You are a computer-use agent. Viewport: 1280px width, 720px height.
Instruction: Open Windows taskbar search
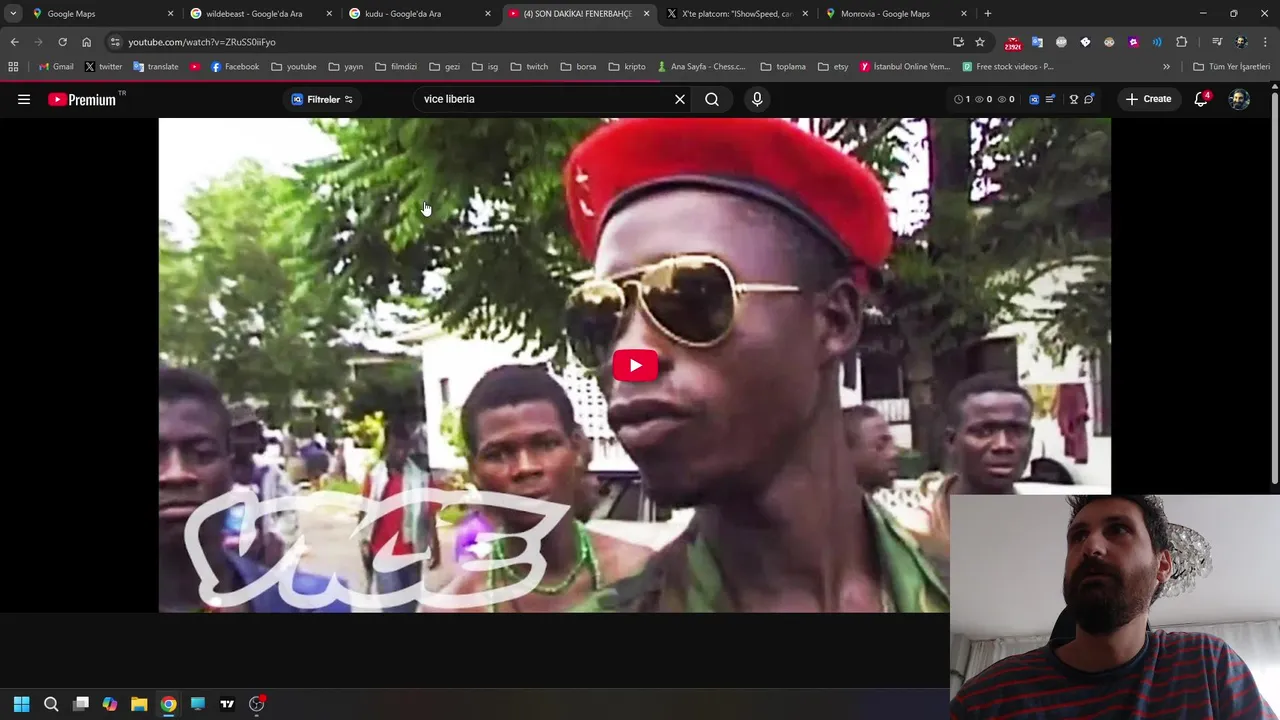pyautogui.click(x=51, y=704)
